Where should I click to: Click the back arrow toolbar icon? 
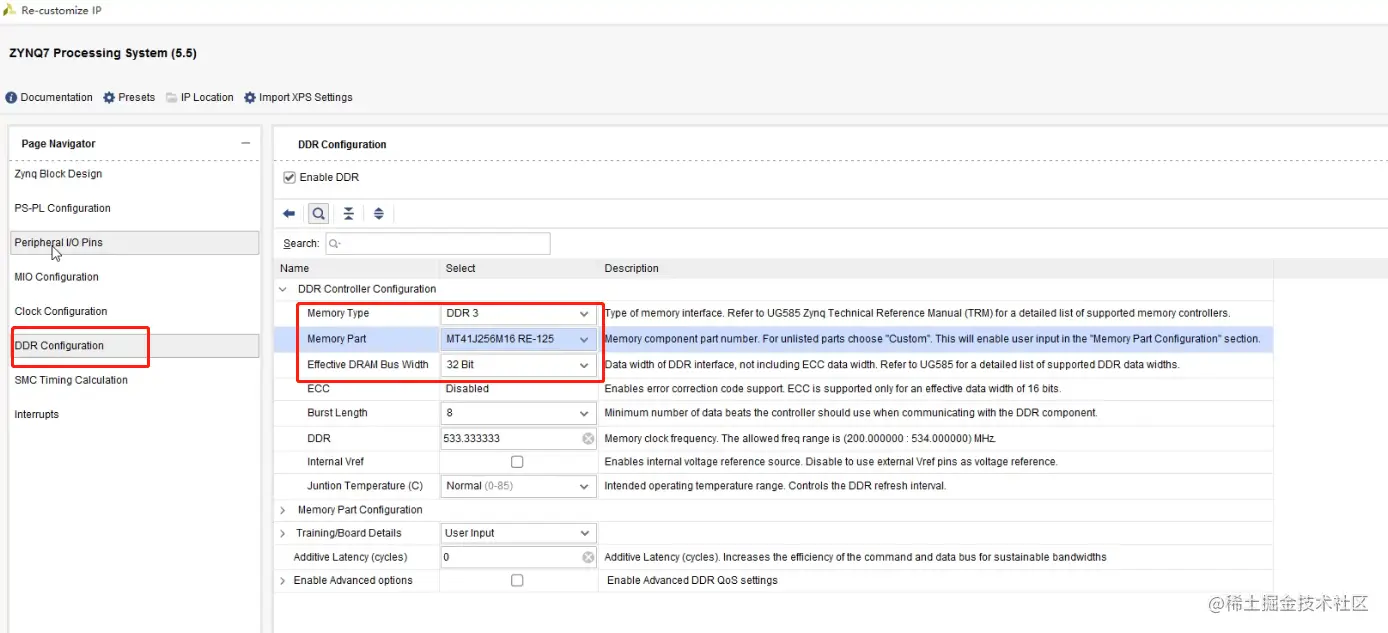point(289,213)
